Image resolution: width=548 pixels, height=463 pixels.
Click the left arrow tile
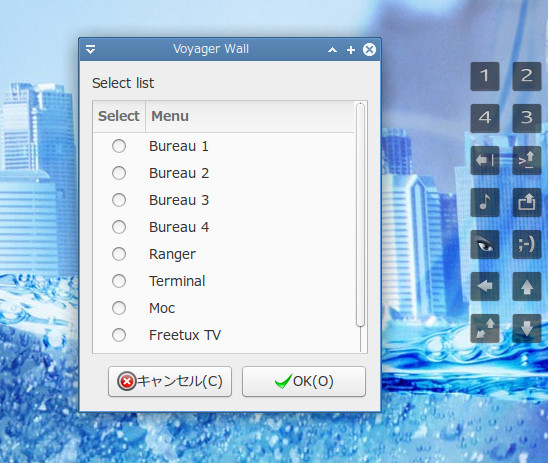485,286
